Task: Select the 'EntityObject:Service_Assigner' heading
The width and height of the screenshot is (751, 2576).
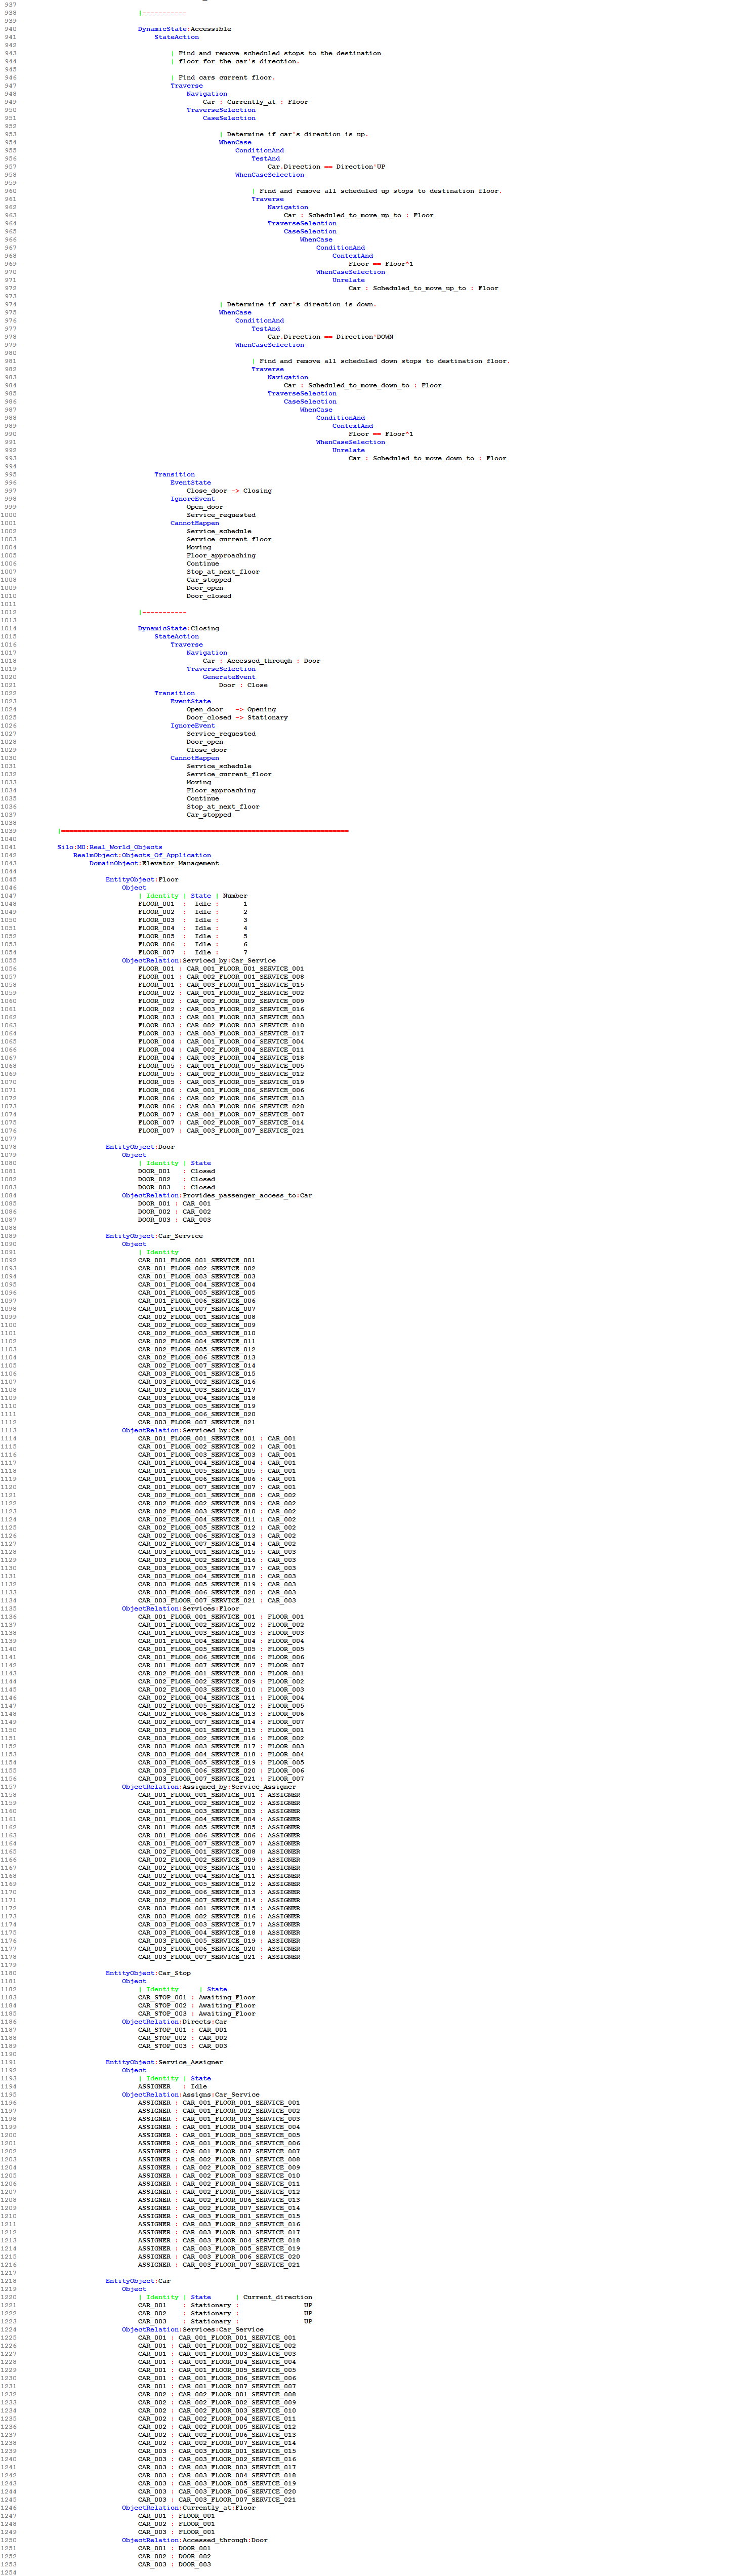Action: (164, 2062)
